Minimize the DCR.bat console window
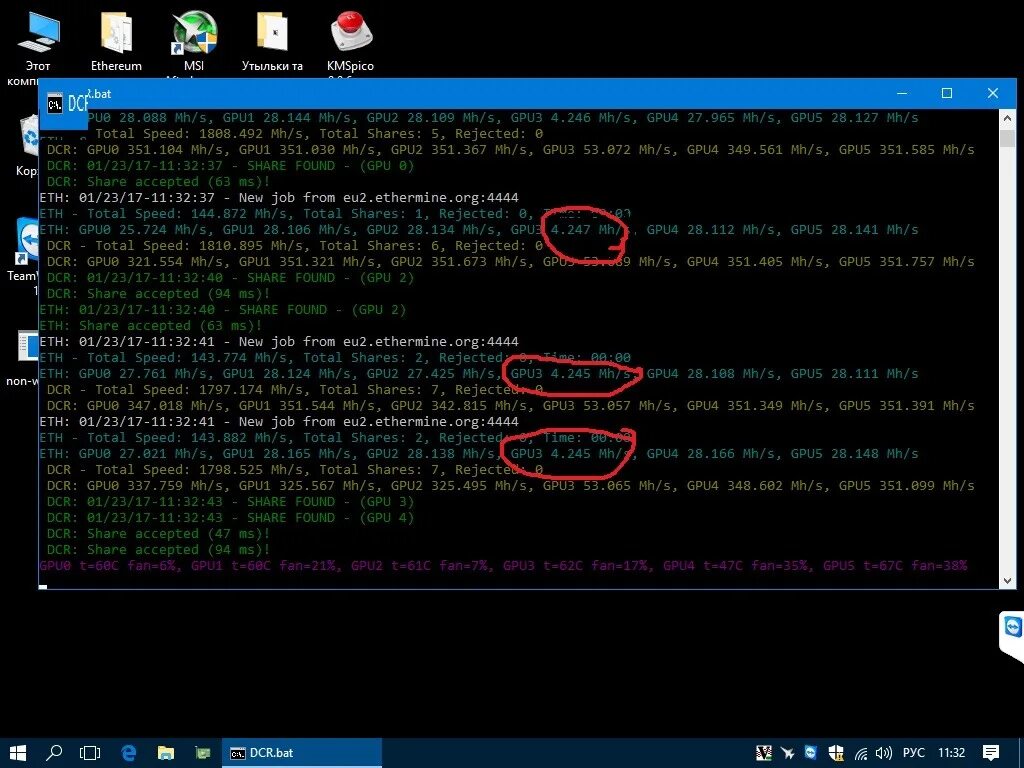 [x=902, y=93]
